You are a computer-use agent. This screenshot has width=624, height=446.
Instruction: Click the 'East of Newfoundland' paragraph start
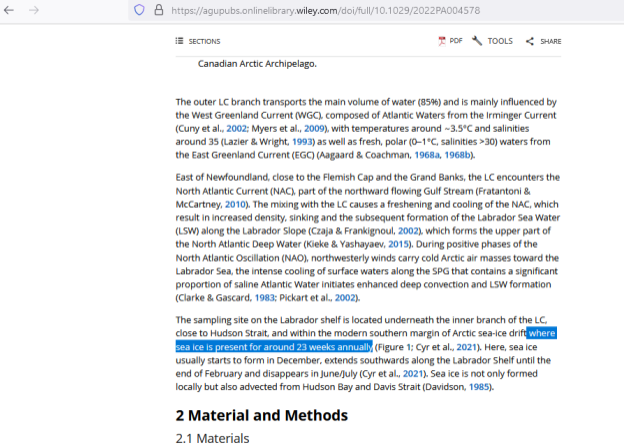222,177
